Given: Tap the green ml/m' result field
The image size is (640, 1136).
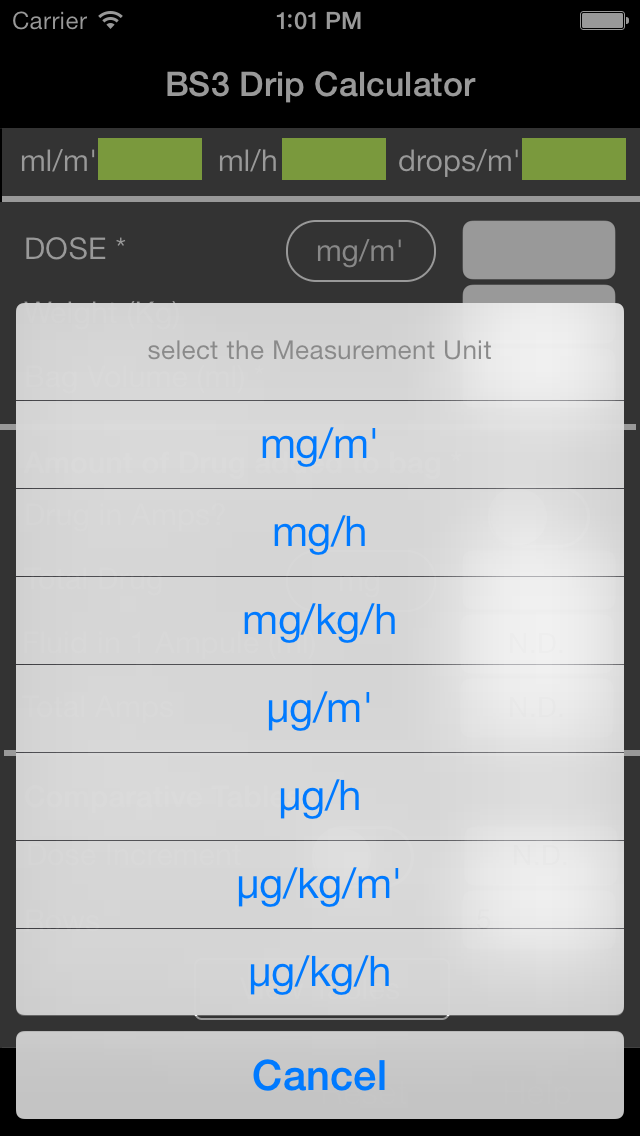Looking at the screenshot, I should tap(150, 160).
